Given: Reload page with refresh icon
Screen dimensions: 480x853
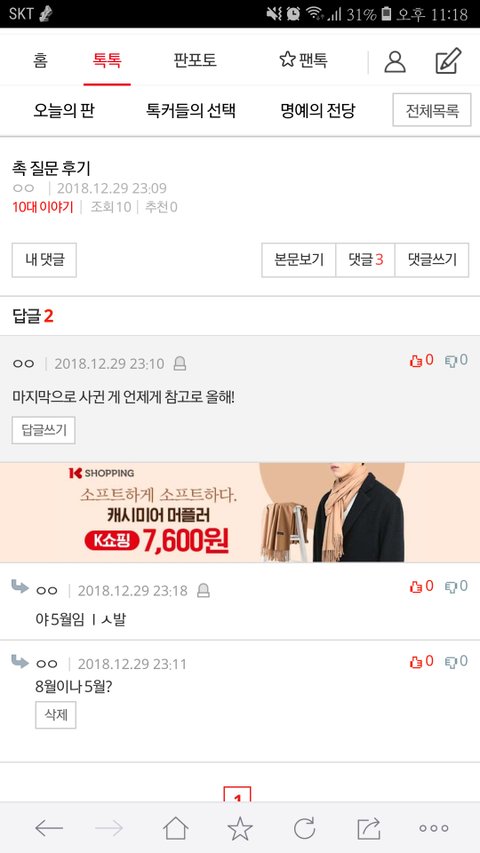Looking at the screenshot, I should [304, 829].
